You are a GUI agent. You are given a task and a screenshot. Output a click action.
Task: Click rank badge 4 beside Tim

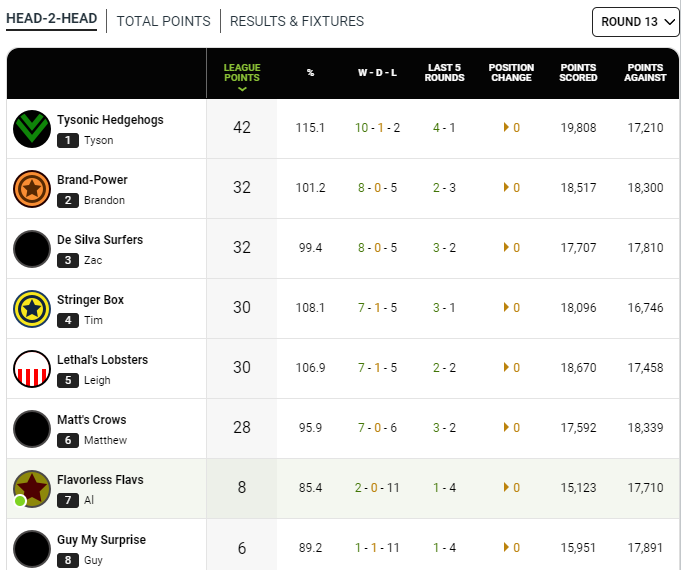68,320
